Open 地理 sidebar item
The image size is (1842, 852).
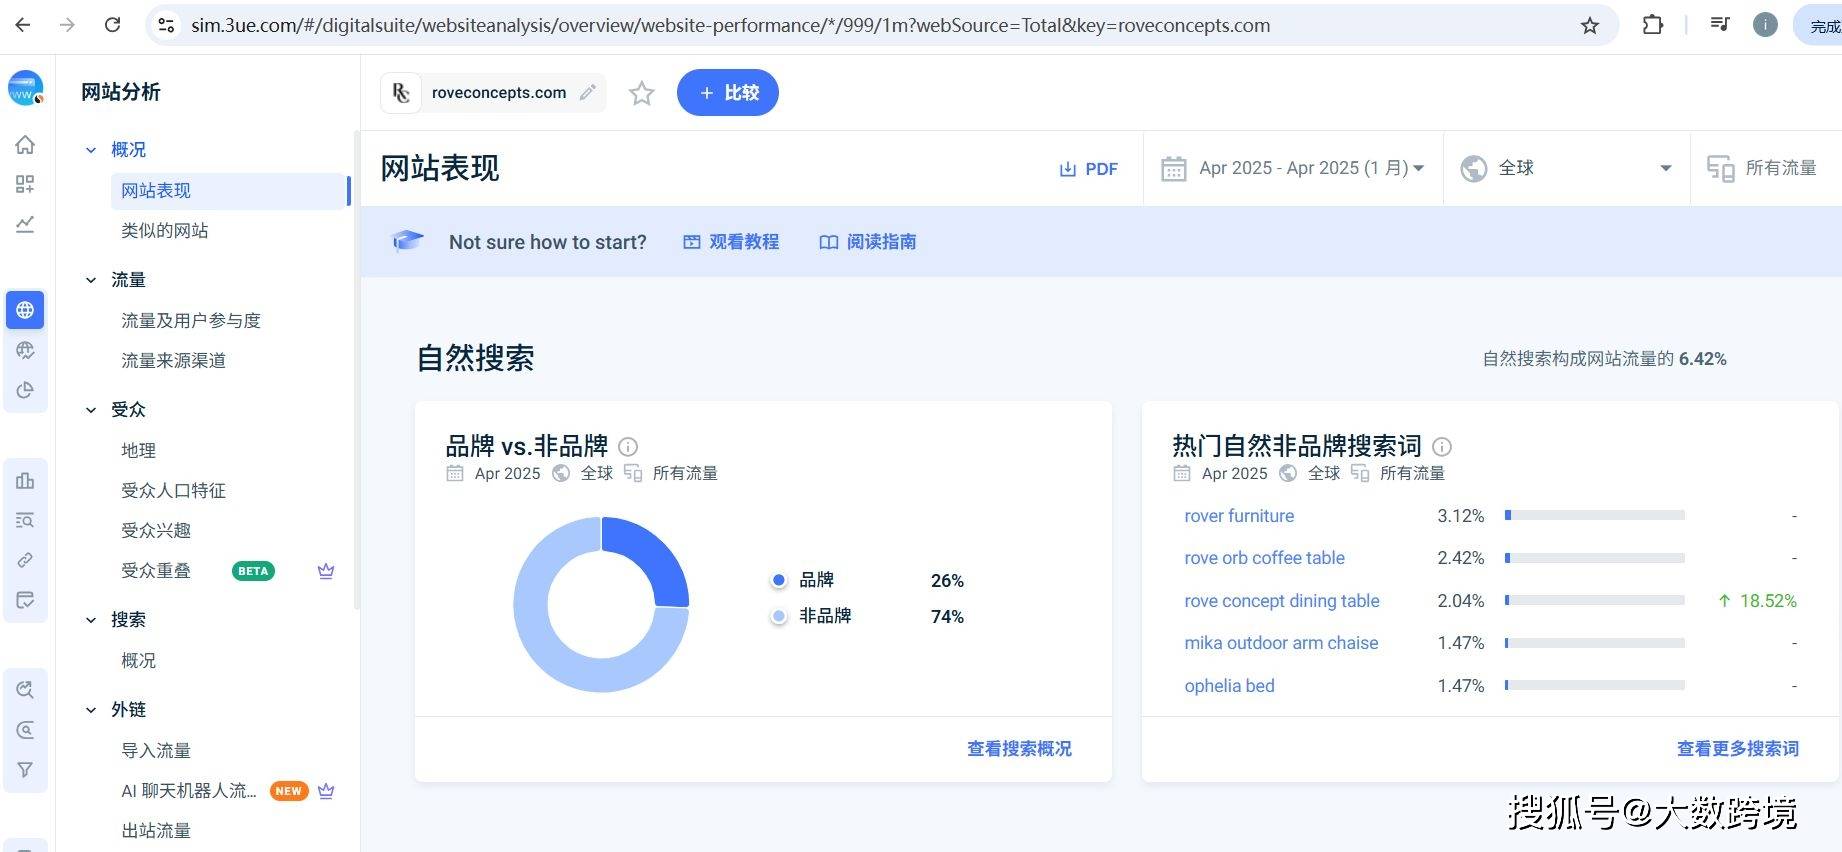[138, 451]
